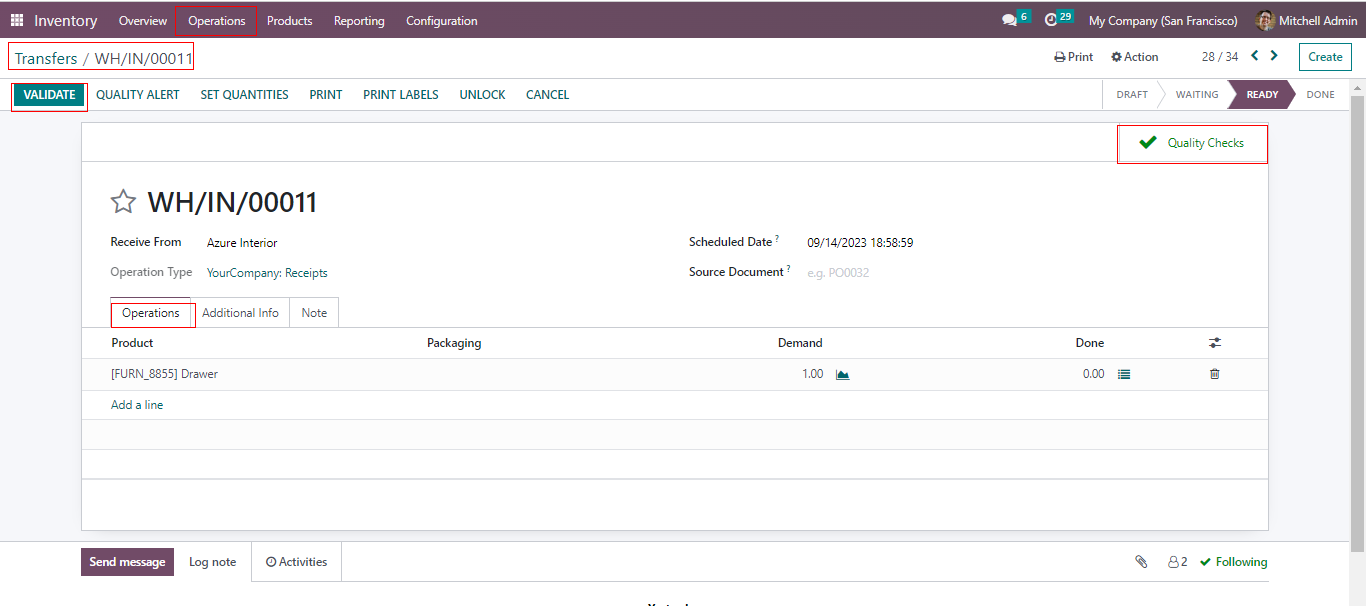Open the Mitchell Admin user menu

click(x=1307, y=20)
